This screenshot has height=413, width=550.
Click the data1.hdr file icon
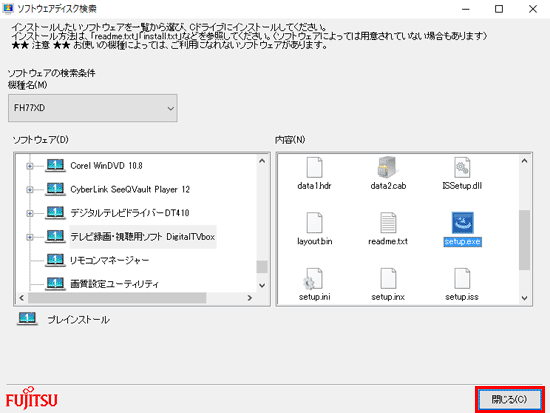(314, 167)
